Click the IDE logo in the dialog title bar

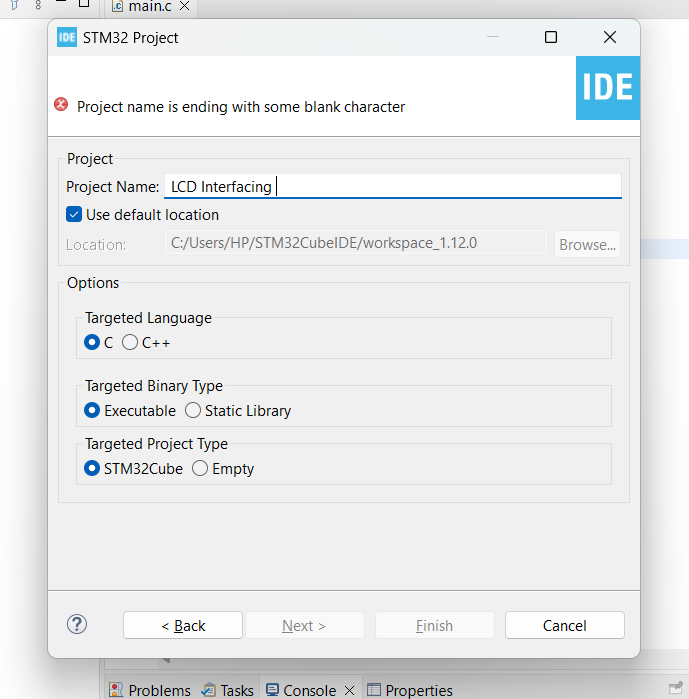coord(67,37)
